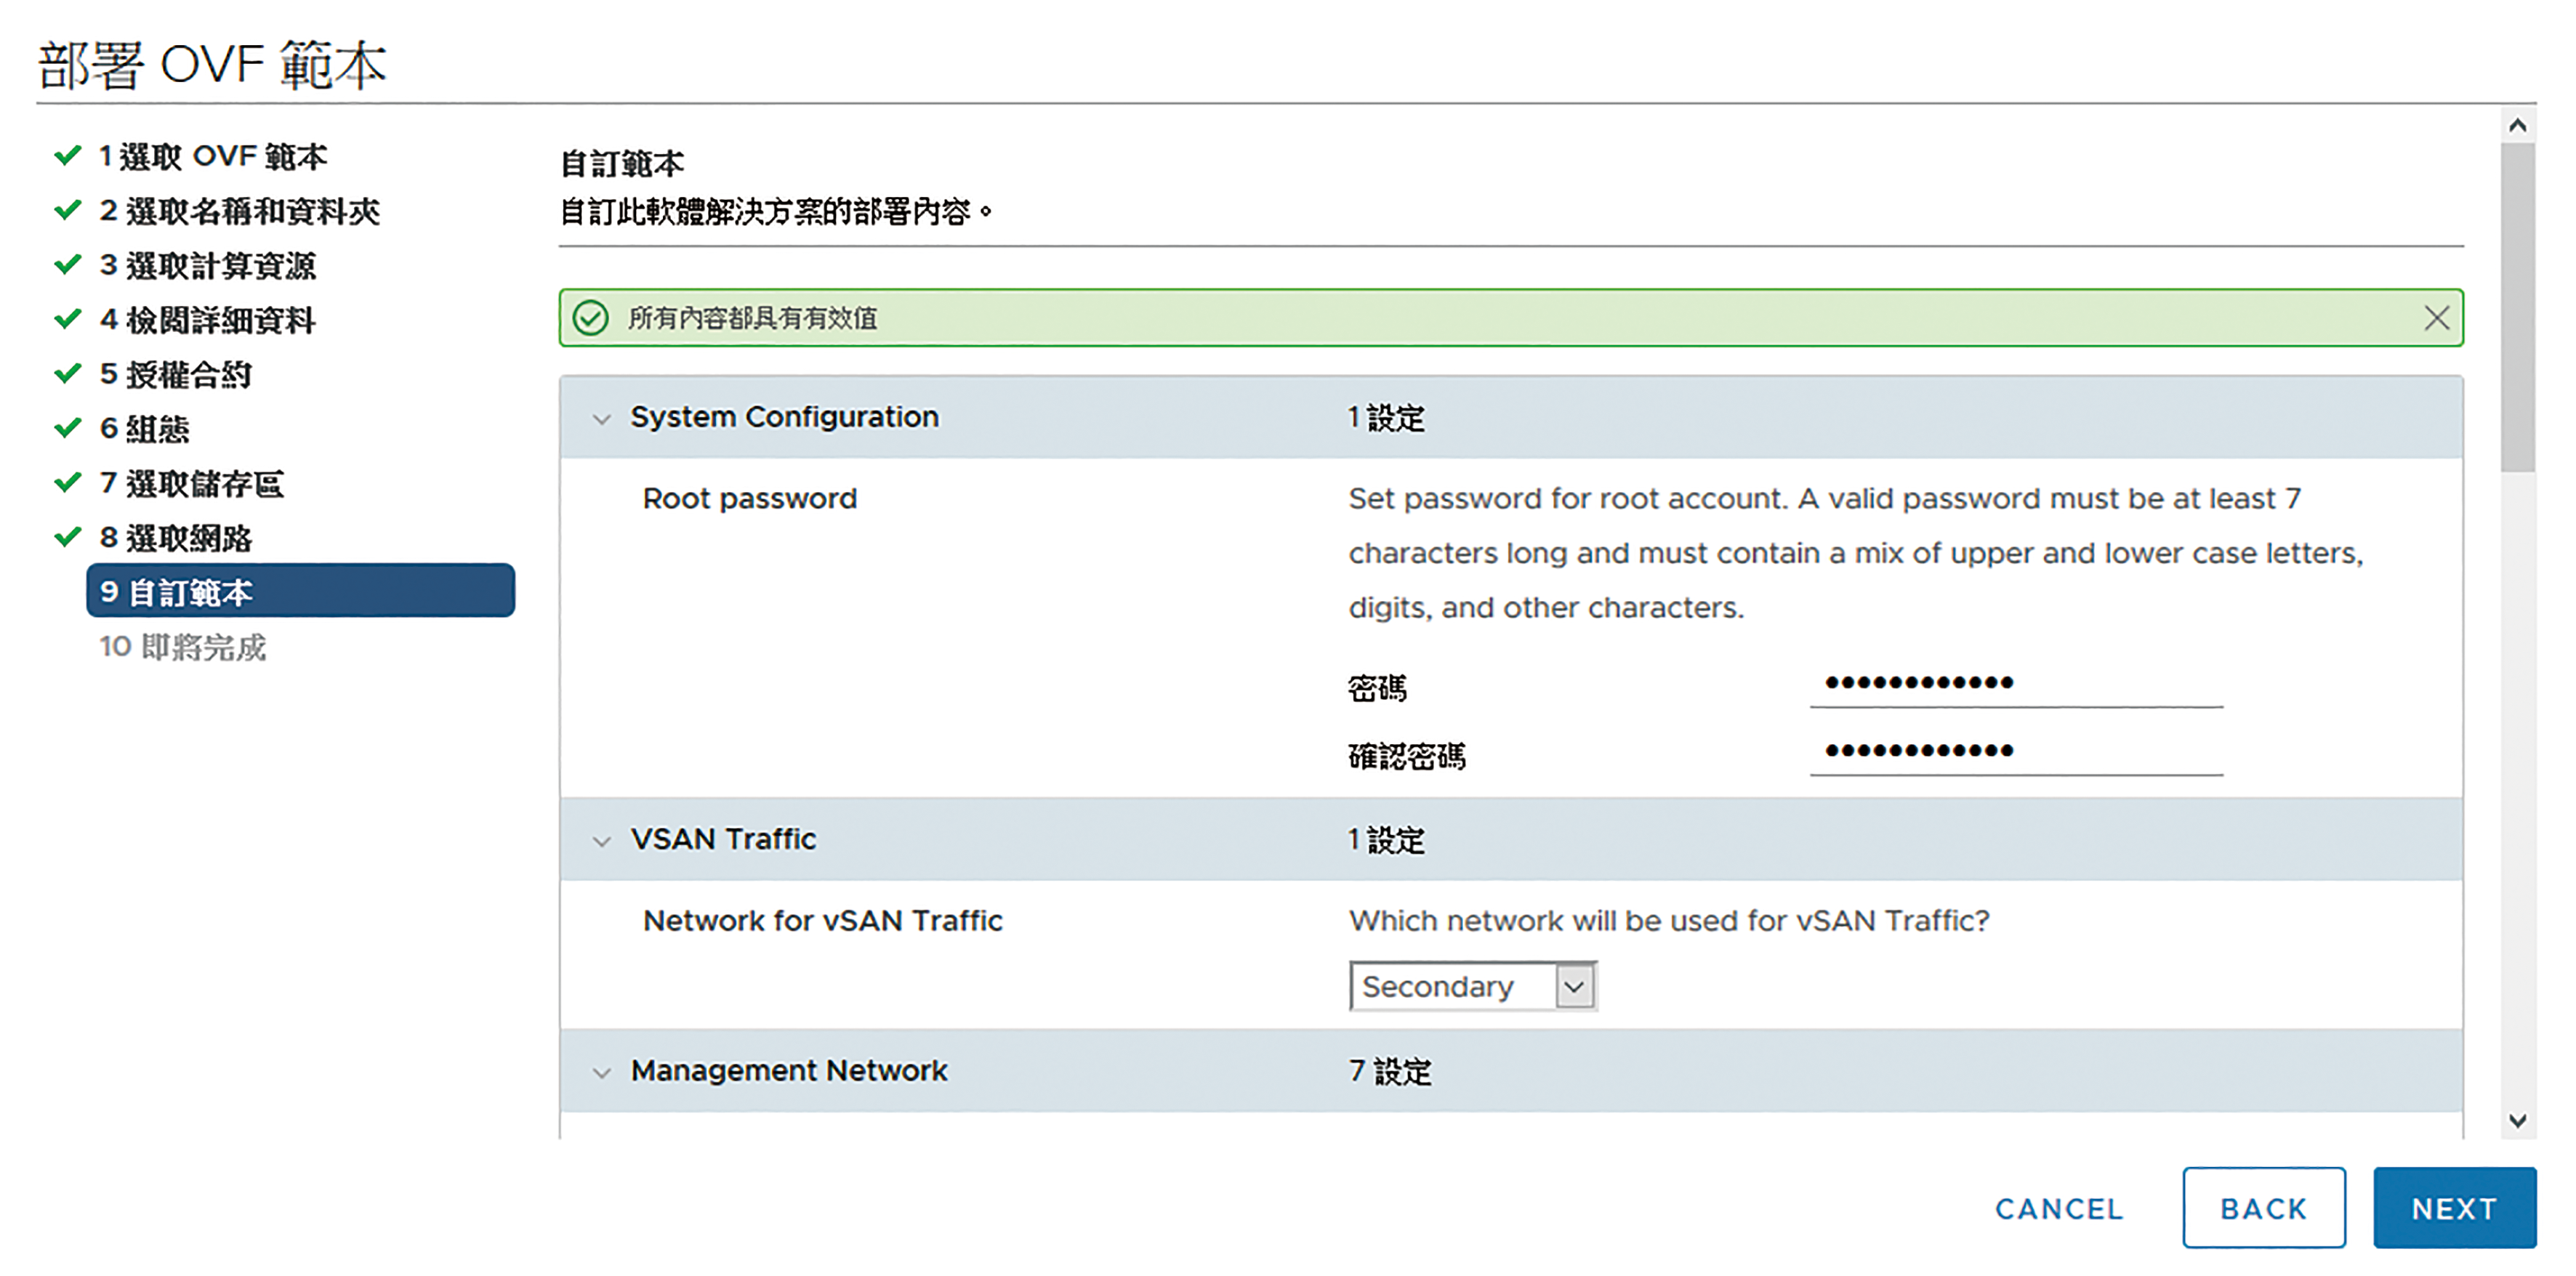Select the active step 9 自訂範本
This screenshot has height=1276, width=2576.
(x=300, y=591)
